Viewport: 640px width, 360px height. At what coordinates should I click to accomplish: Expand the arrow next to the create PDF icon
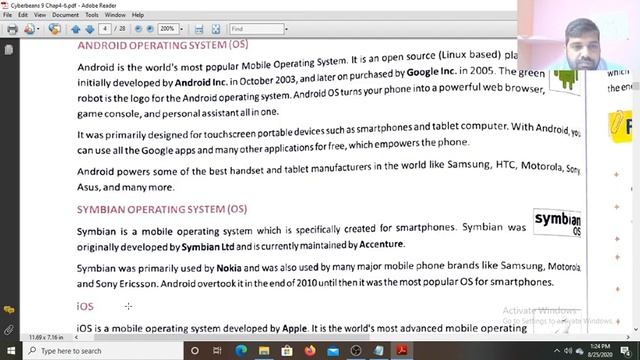tap(38, 29)
